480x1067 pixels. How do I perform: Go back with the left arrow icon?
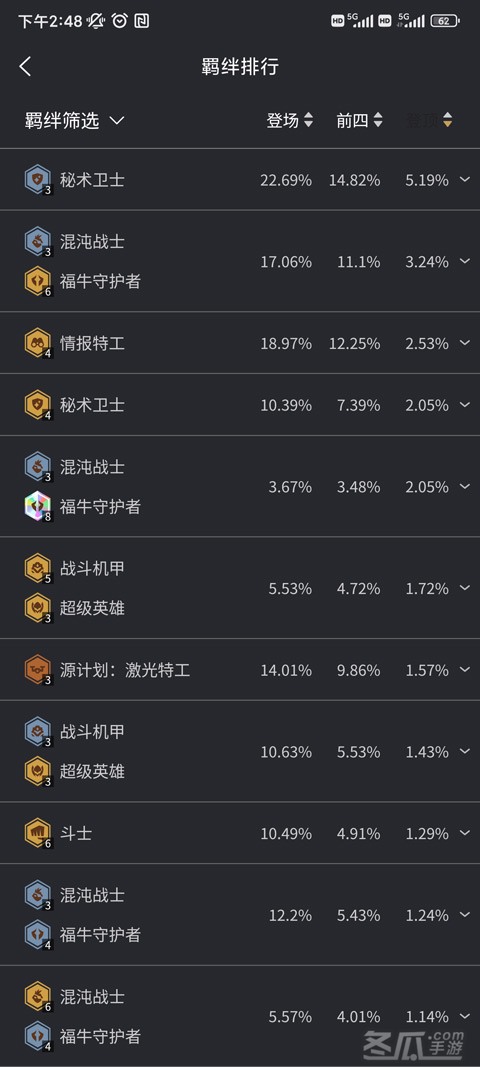(x=25, y=67)
